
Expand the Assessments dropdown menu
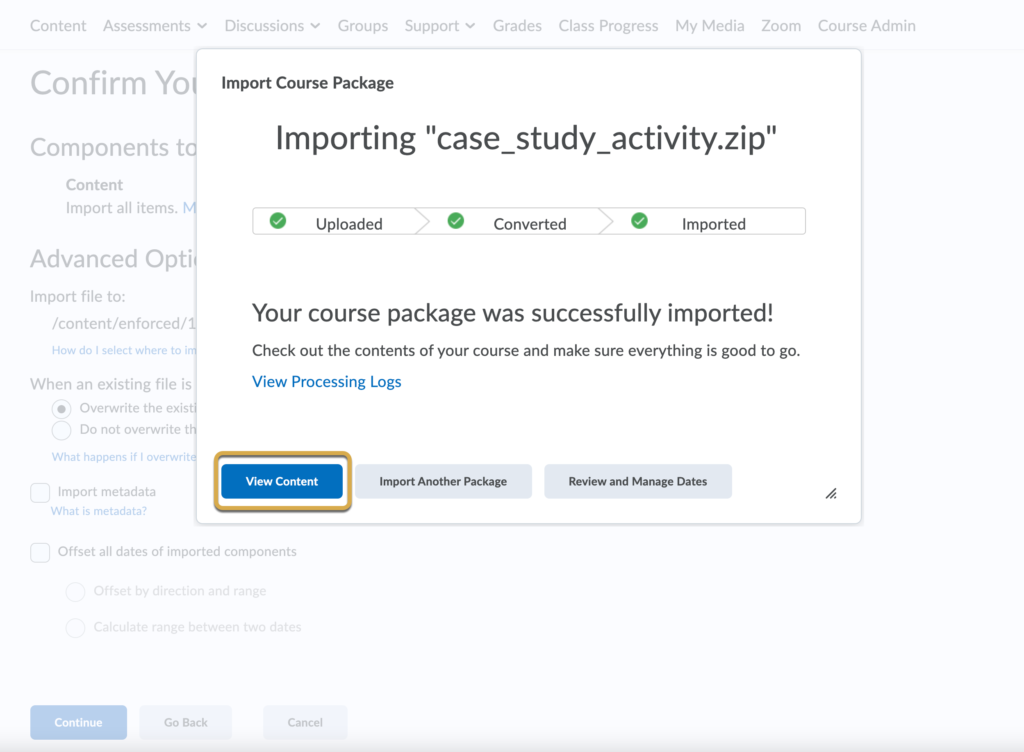(x=155, y=25)
